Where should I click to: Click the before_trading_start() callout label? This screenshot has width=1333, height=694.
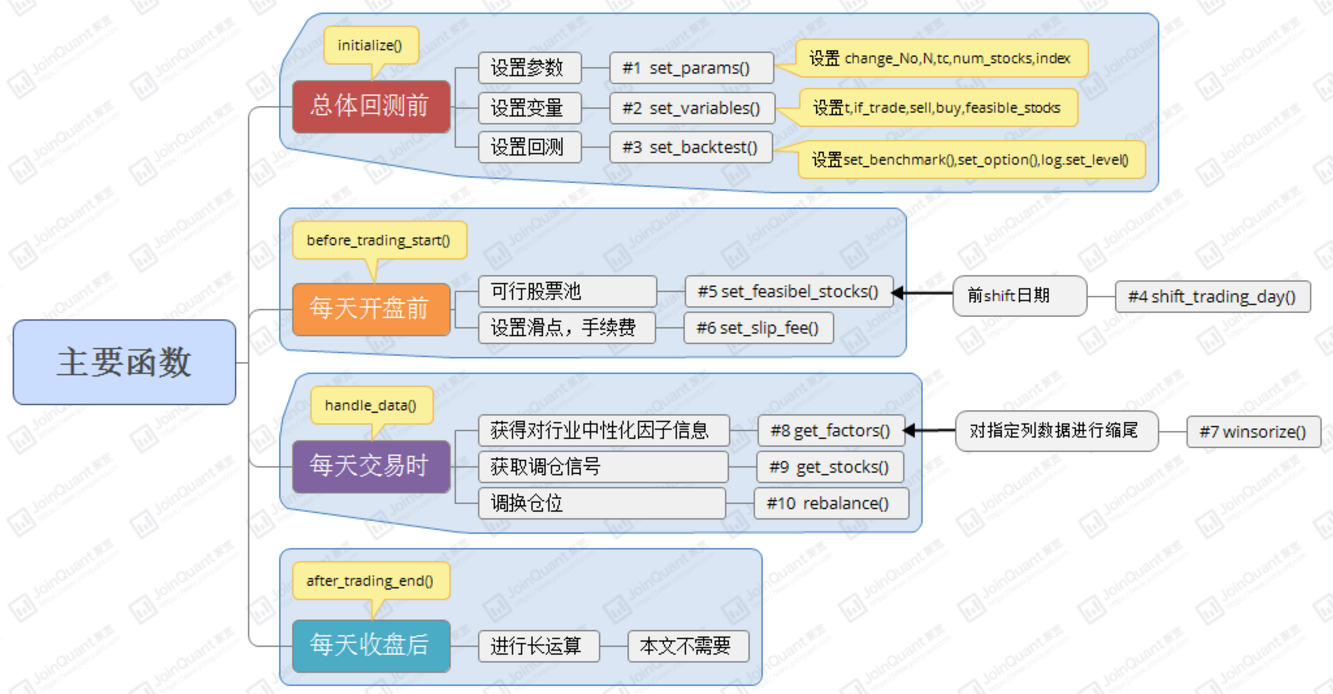coord(379,239)
